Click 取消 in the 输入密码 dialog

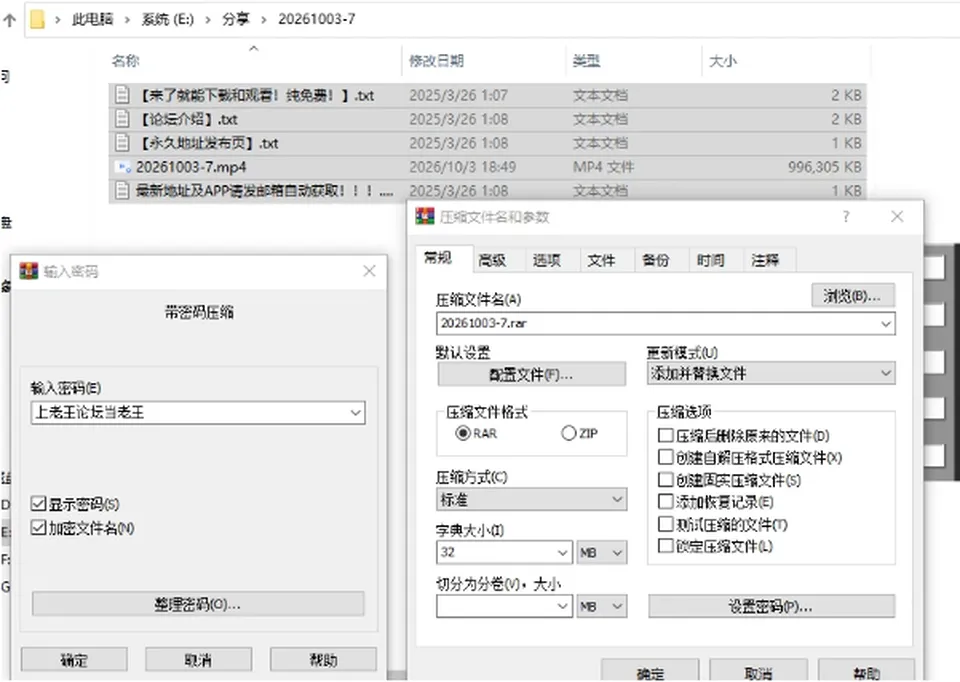point(198,660)
